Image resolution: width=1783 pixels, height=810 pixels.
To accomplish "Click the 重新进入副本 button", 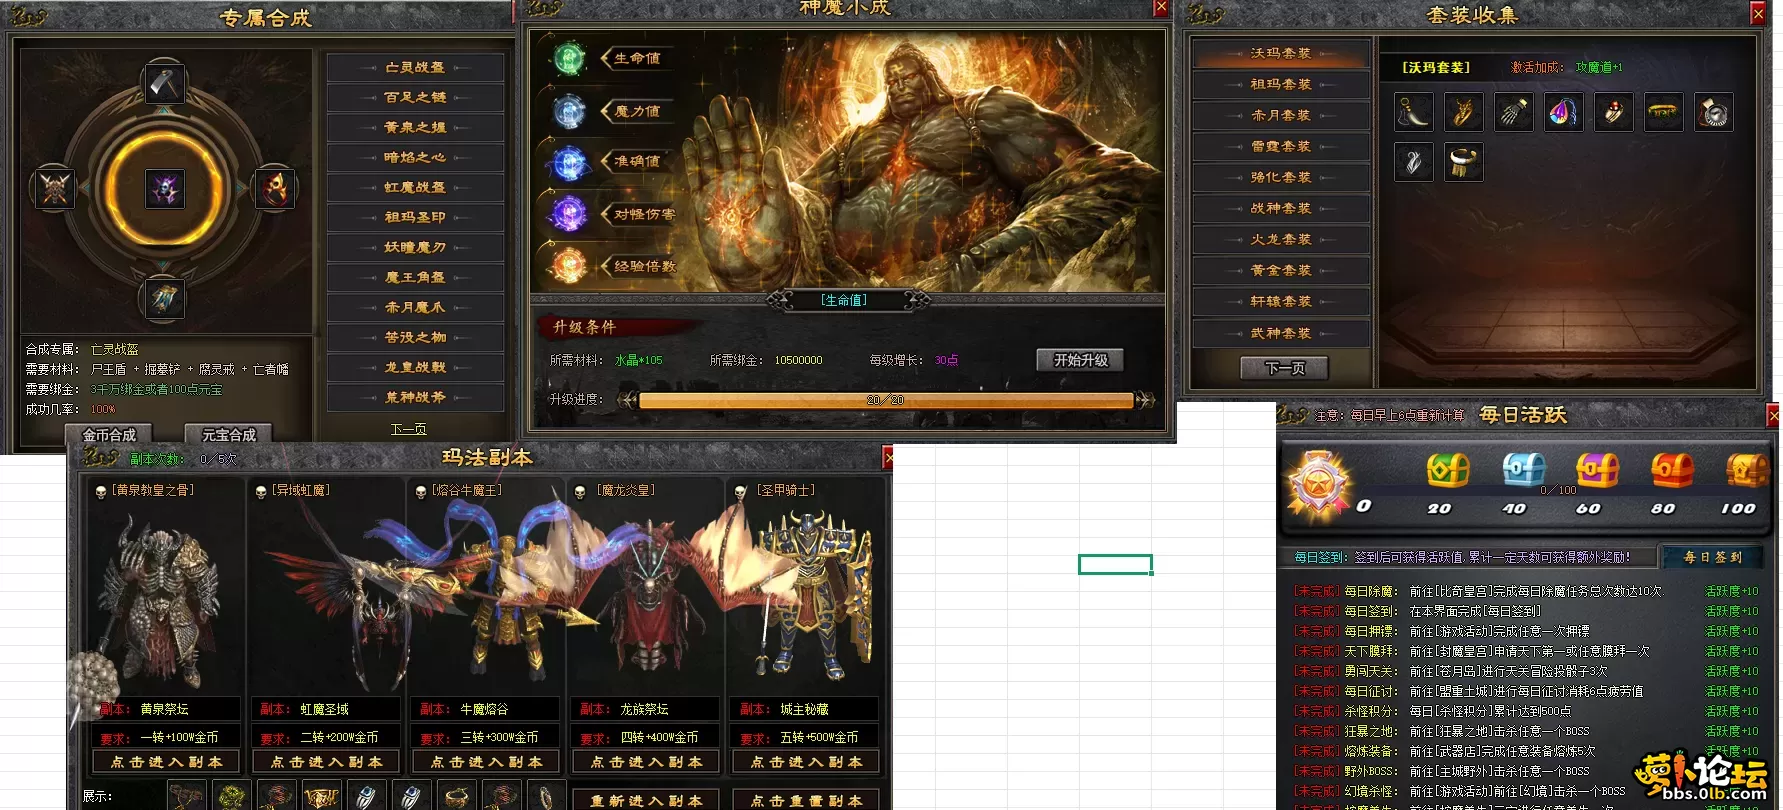I will 646,800.
